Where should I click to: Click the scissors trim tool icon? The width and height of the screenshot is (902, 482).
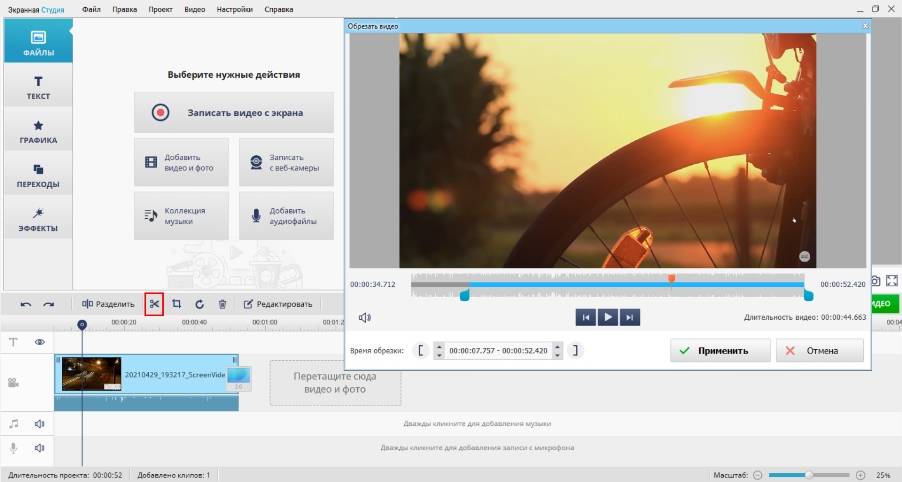click(x=153, y=304)
